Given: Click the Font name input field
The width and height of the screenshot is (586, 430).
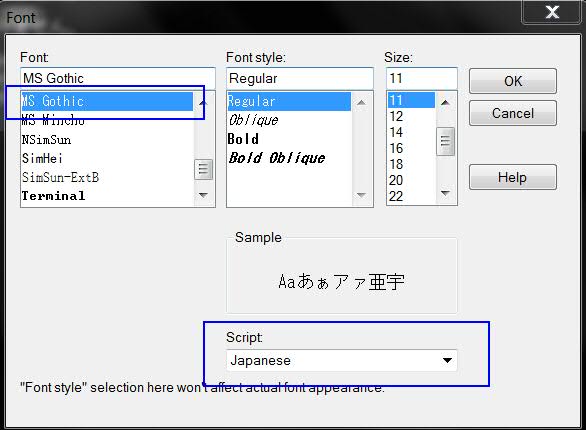Looking at the screenshot, I should click(118, 78).
